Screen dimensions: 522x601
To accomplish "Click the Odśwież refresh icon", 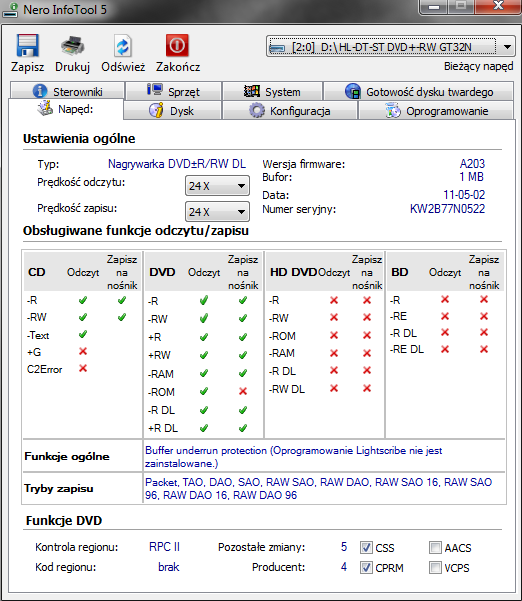I will [x=123, y=46].
